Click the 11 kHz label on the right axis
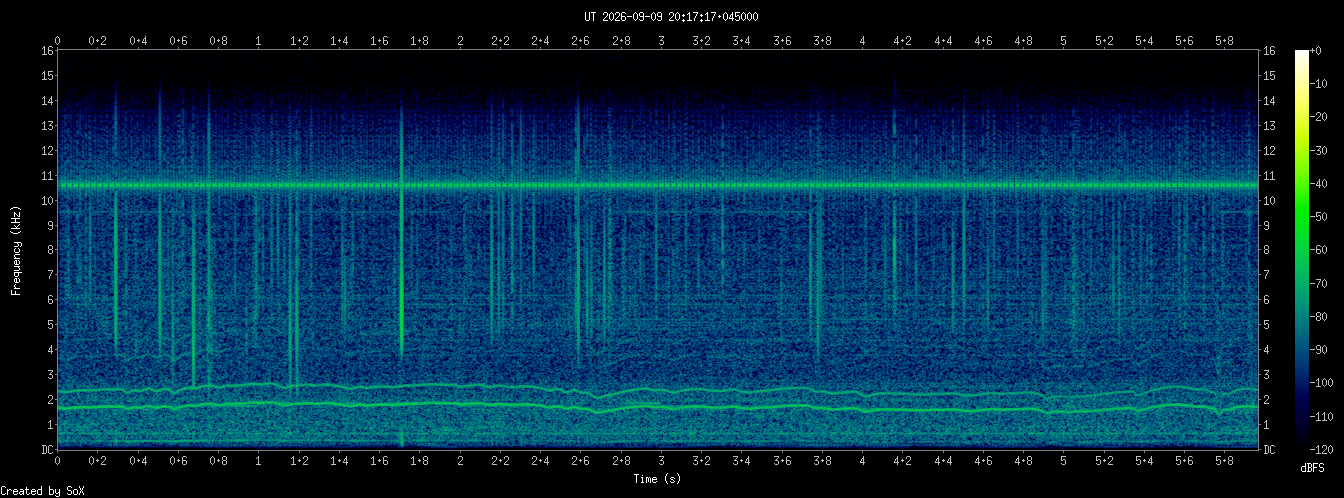1344x498 pixels. (x=1269, y=176)
